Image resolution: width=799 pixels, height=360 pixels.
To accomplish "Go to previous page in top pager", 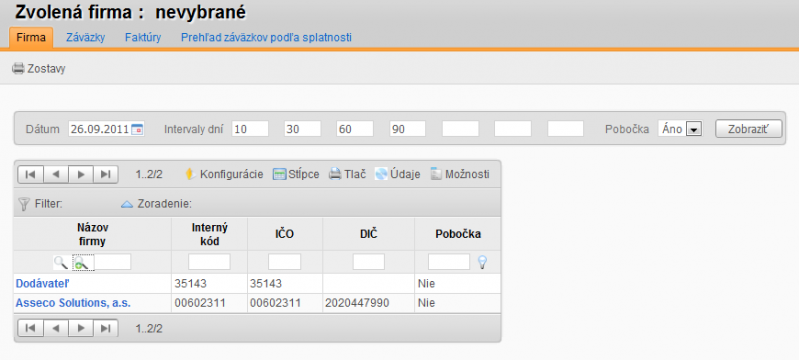I will coord(56,174).
